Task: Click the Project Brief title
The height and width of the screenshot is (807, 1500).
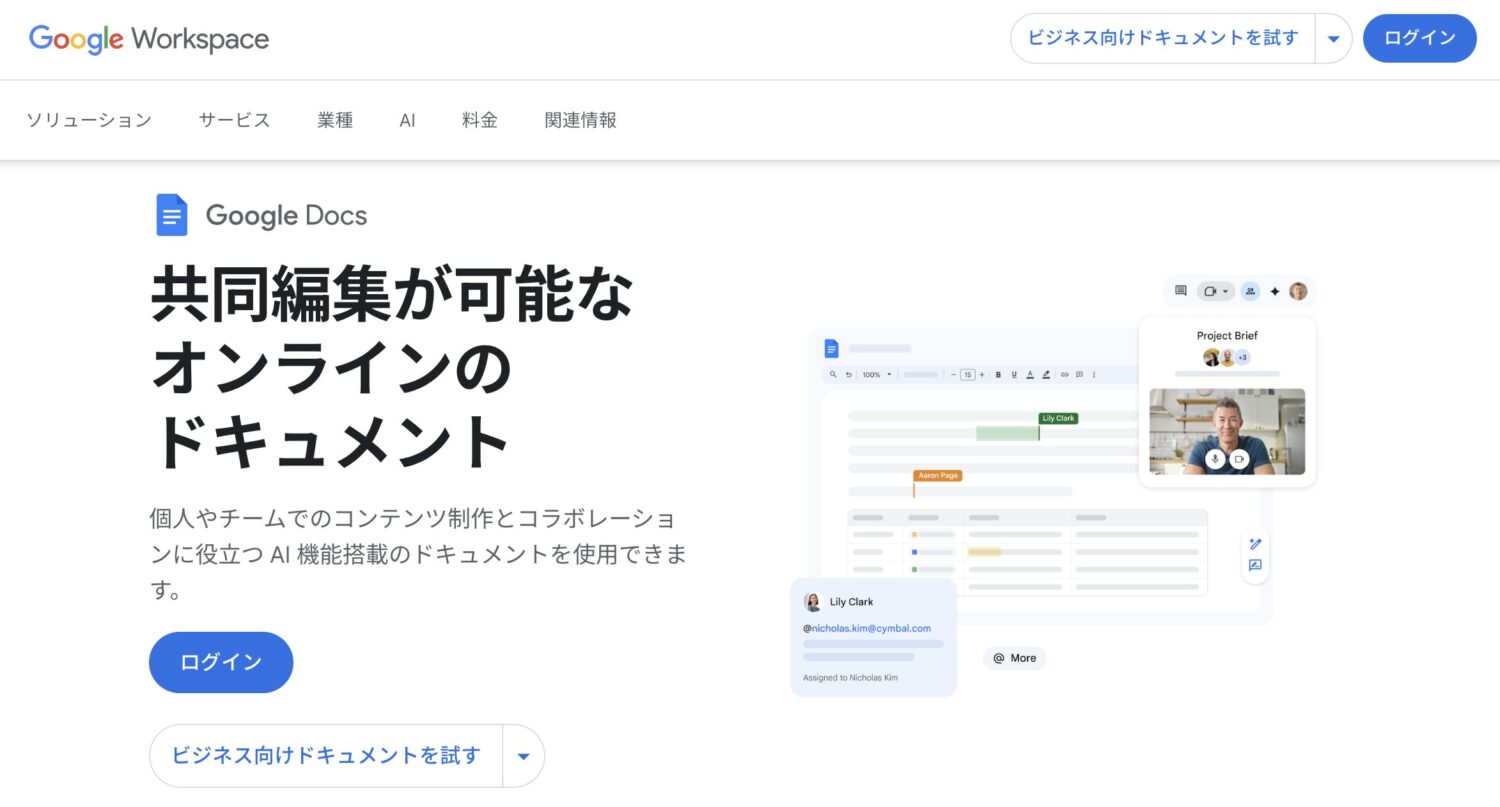Action: pyautogui.click(x=1227, y=335)
